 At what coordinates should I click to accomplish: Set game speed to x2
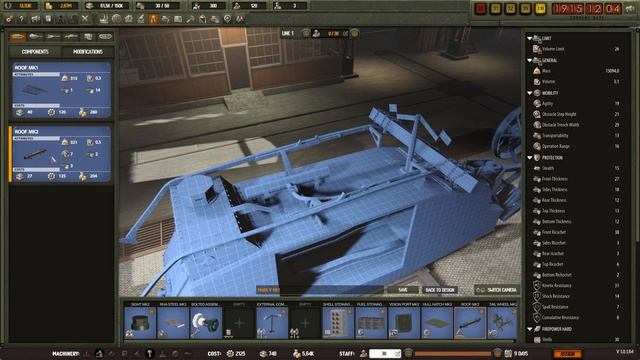click(510, 9)
